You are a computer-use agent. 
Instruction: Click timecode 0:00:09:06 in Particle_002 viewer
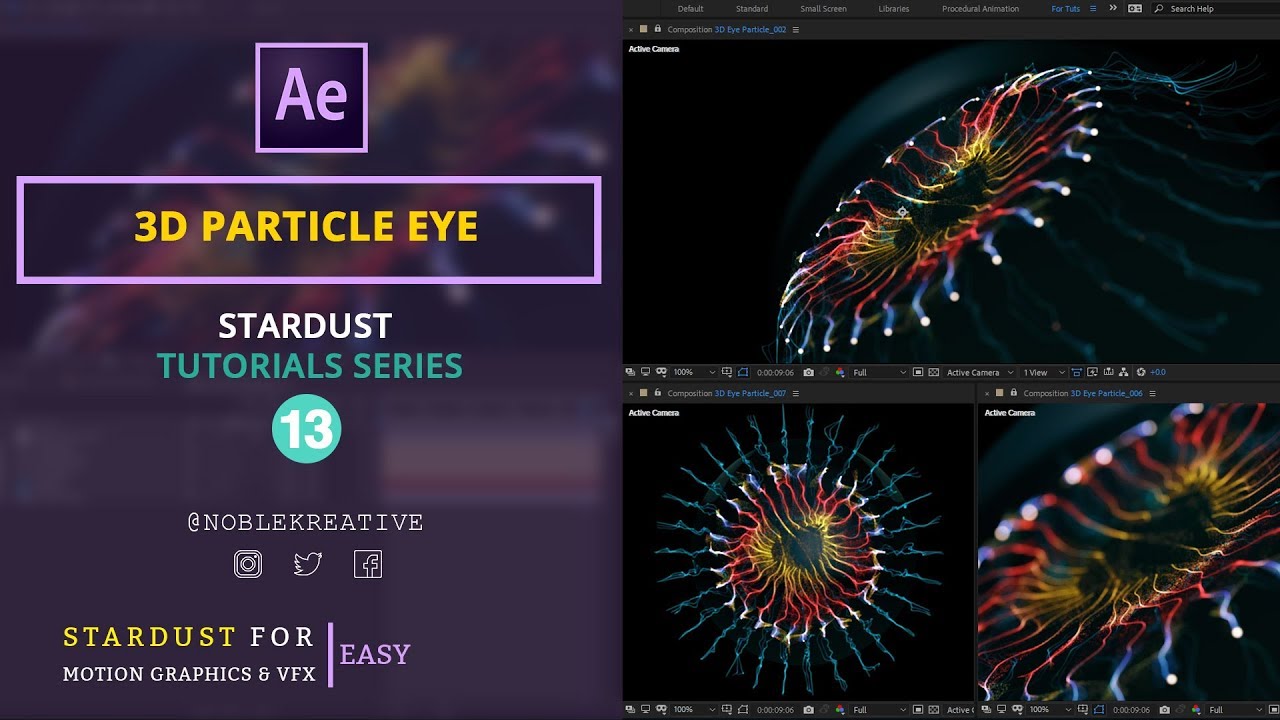coord(776,372)
